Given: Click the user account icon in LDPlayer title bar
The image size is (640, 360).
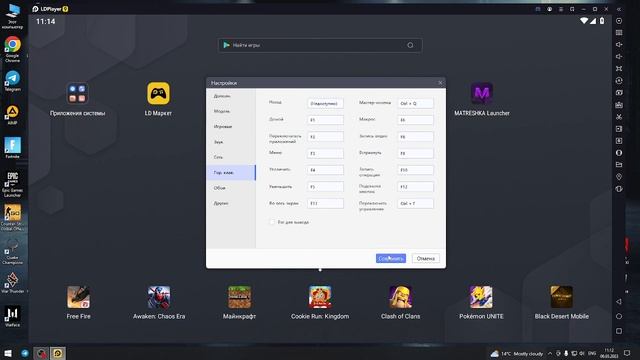Looking at the screenshot, I should 549,9.
